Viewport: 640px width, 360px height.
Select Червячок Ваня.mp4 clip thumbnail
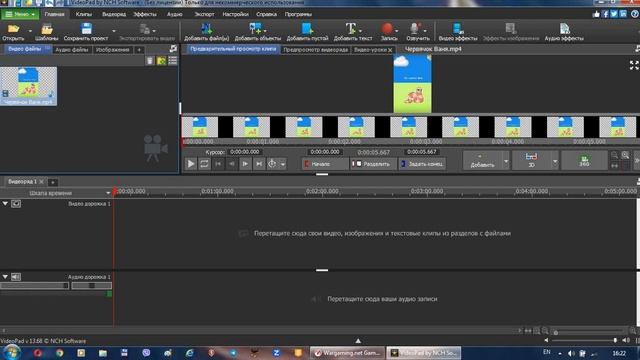click(x=29, y=86)
